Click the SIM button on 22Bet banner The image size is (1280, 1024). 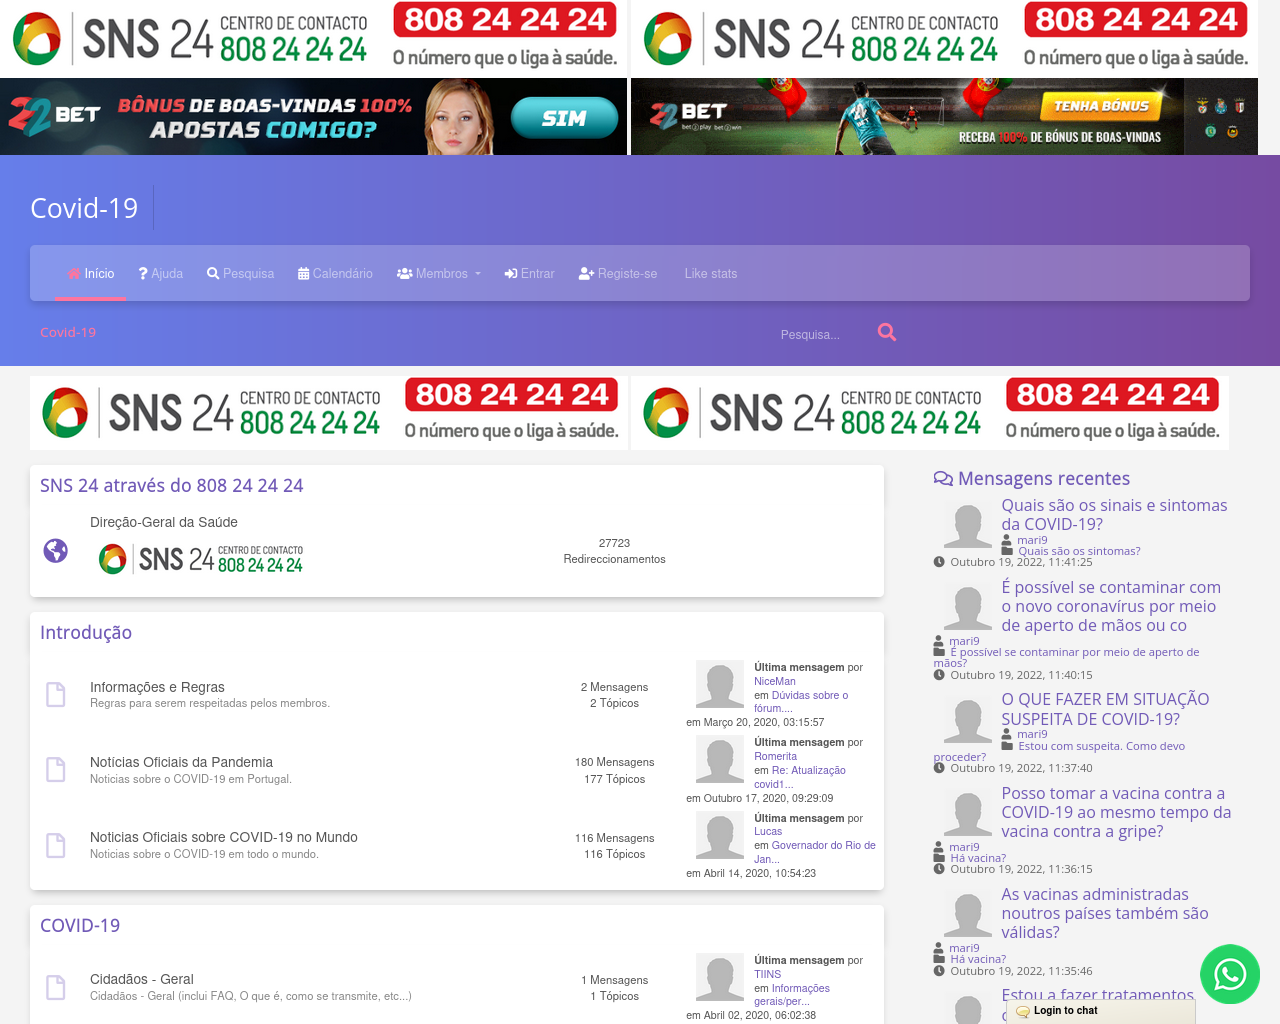tap(564, 118)
